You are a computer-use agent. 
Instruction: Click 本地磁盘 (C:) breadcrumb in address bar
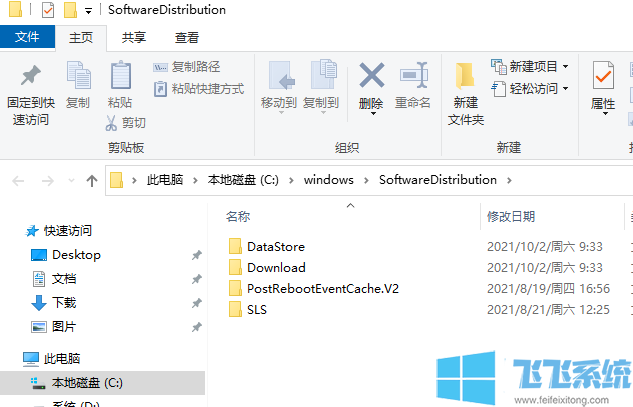(243, 180)
